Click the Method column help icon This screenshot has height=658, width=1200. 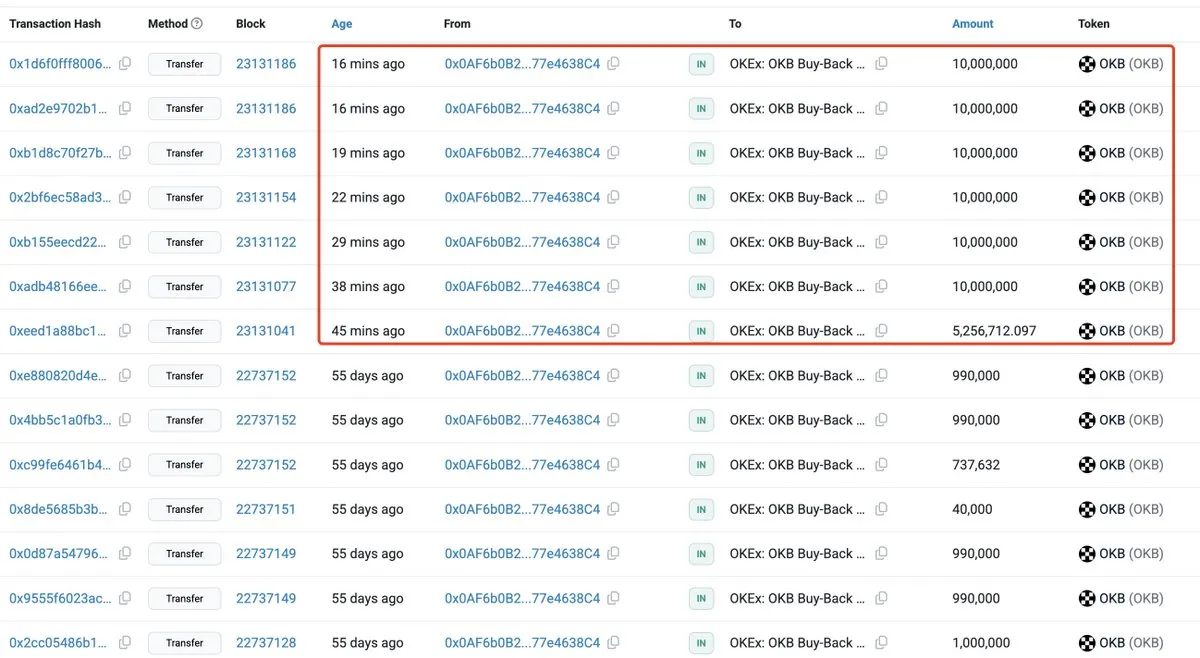[x=196, y=24]
